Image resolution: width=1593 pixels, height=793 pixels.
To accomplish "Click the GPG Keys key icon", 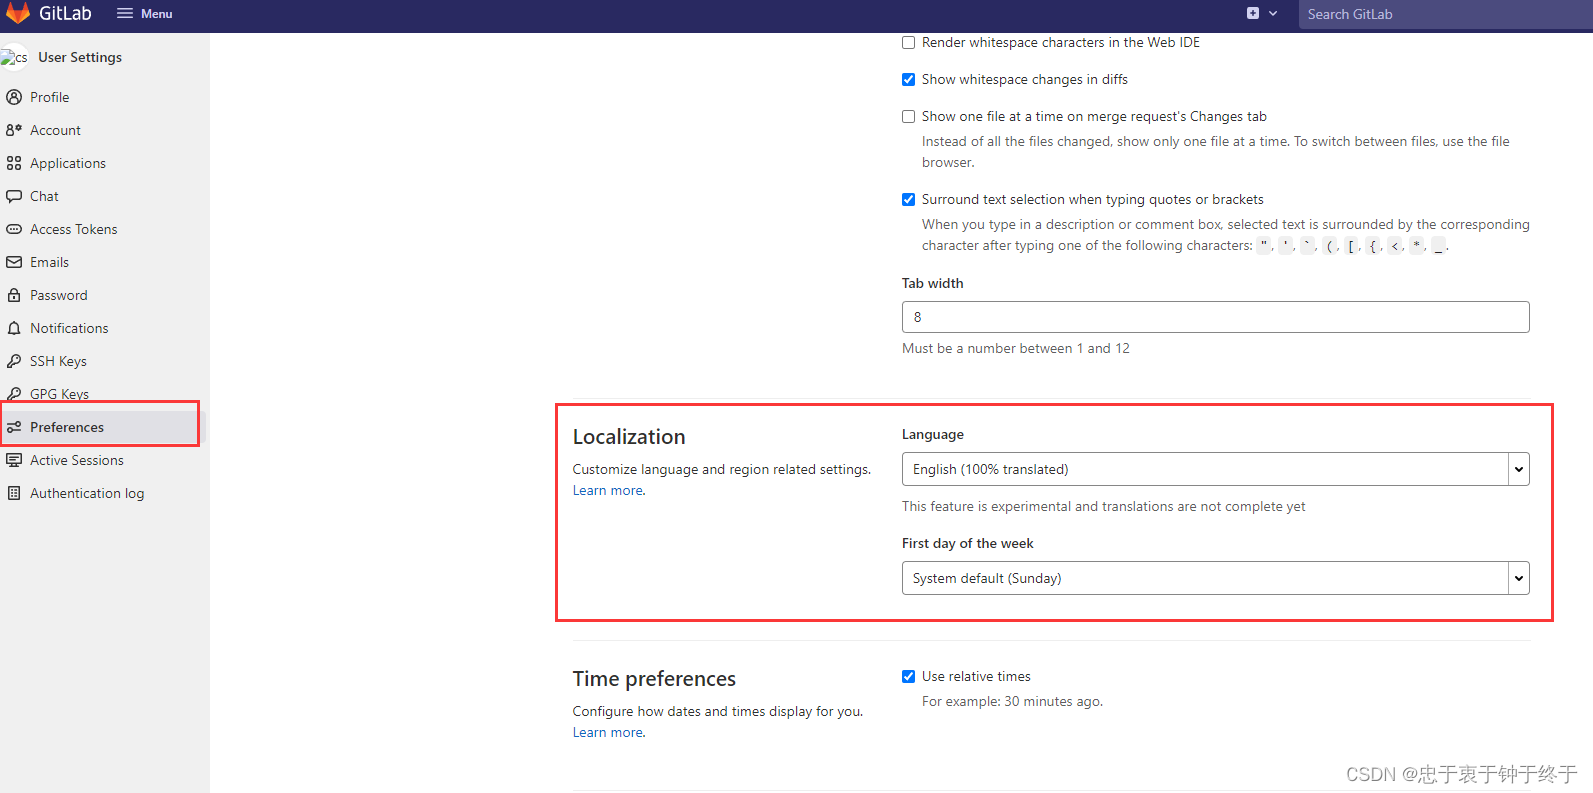I will (14, 394).
